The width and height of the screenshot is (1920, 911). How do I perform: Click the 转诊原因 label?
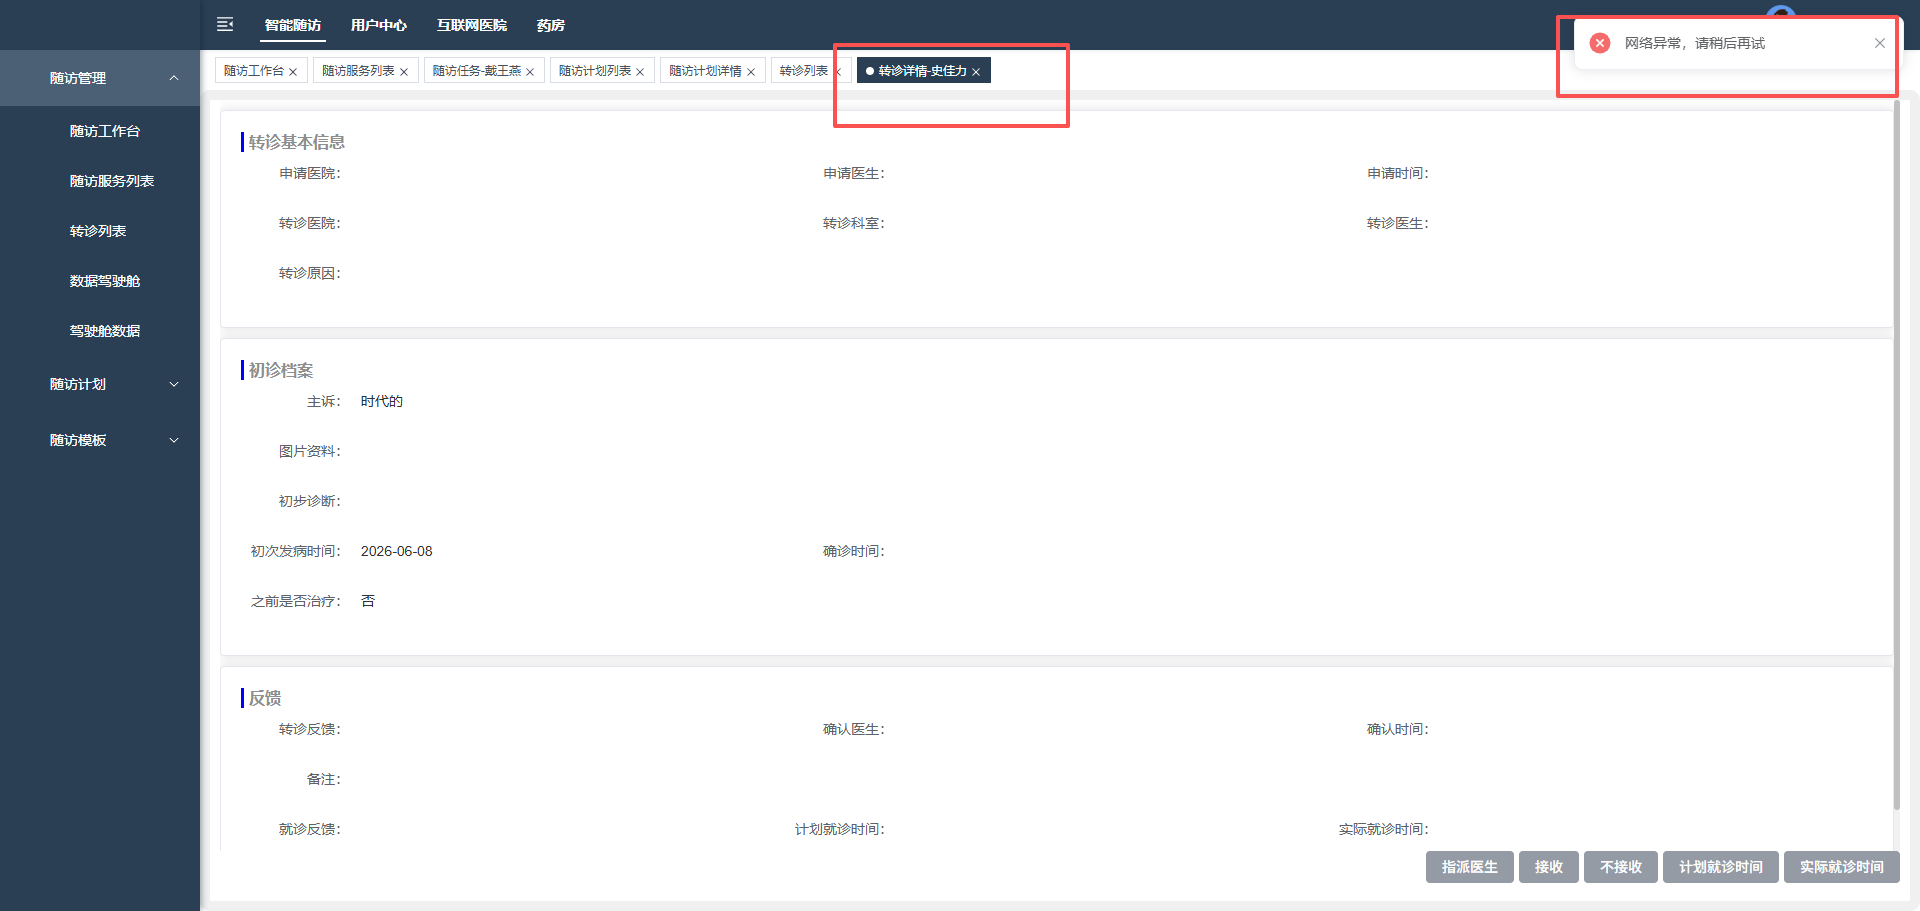310,273
